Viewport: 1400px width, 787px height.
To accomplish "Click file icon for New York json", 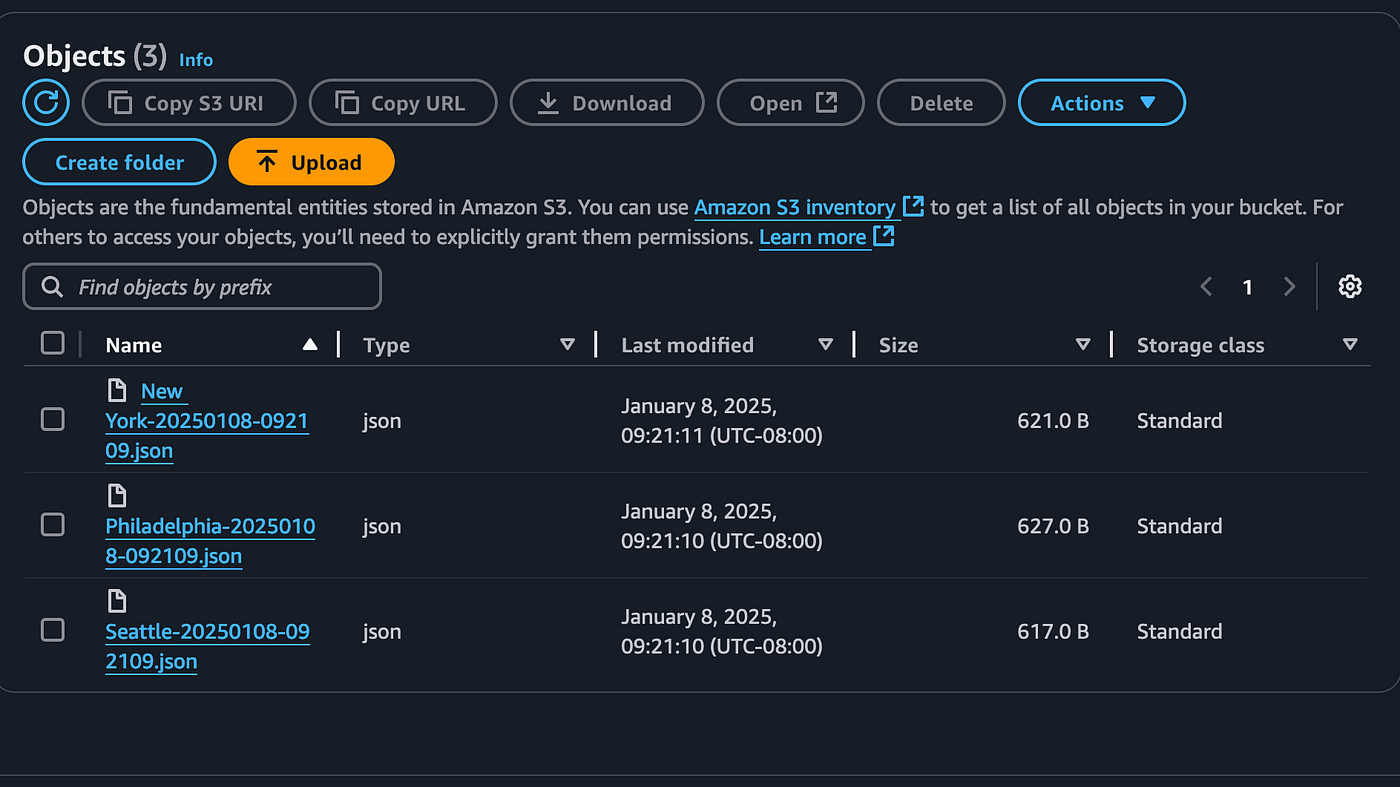I will [117, 390].
